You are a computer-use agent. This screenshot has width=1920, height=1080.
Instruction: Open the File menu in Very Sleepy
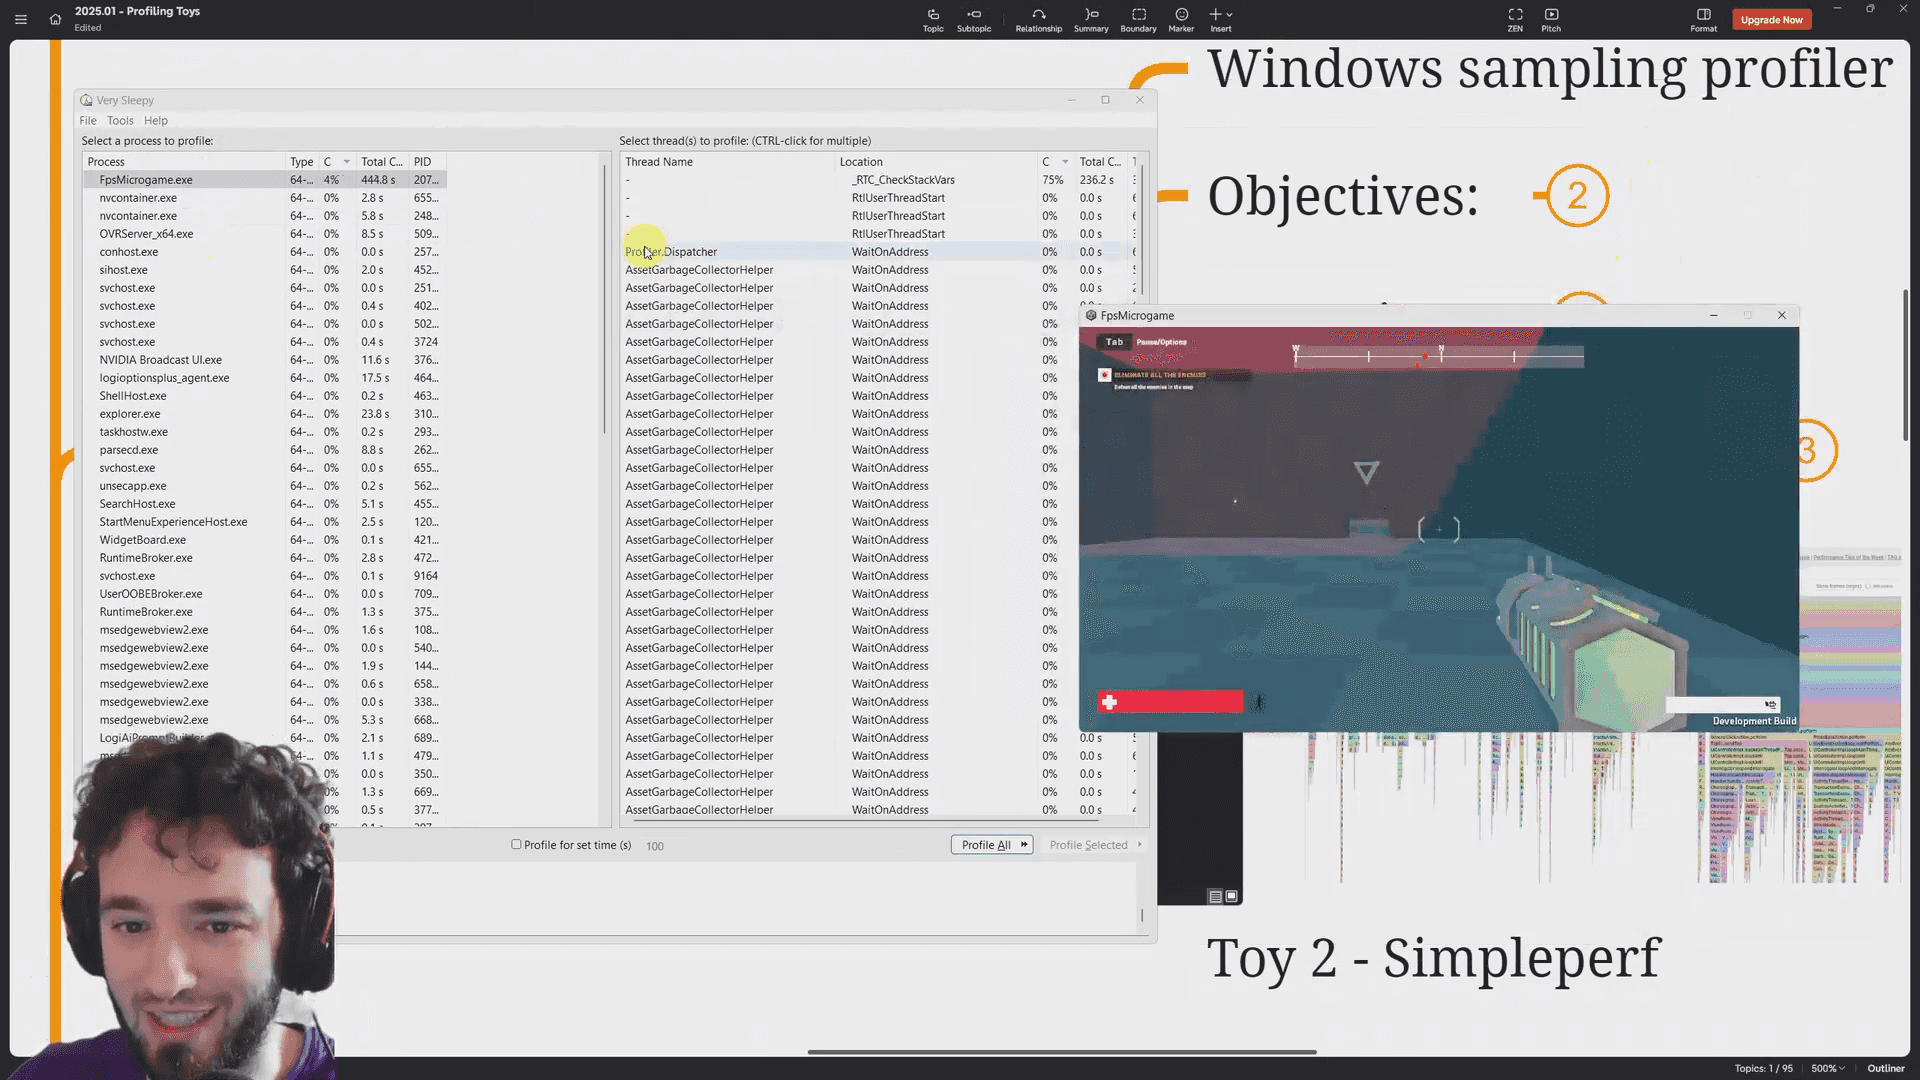[87, 120]
